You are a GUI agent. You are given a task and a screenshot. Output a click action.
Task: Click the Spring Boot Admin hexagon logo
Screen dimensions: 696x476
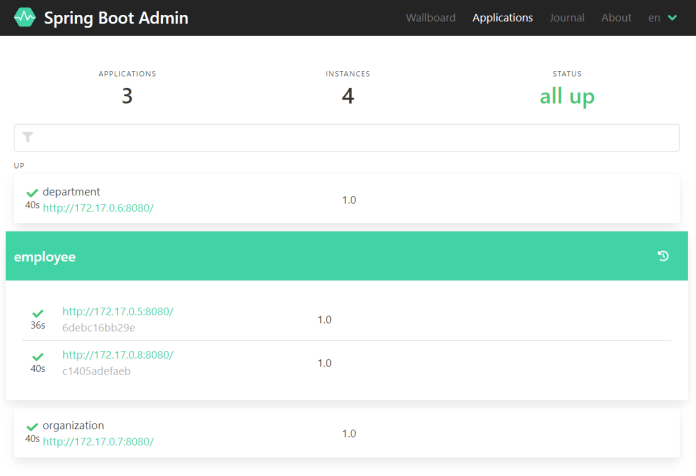coord(24,17)
